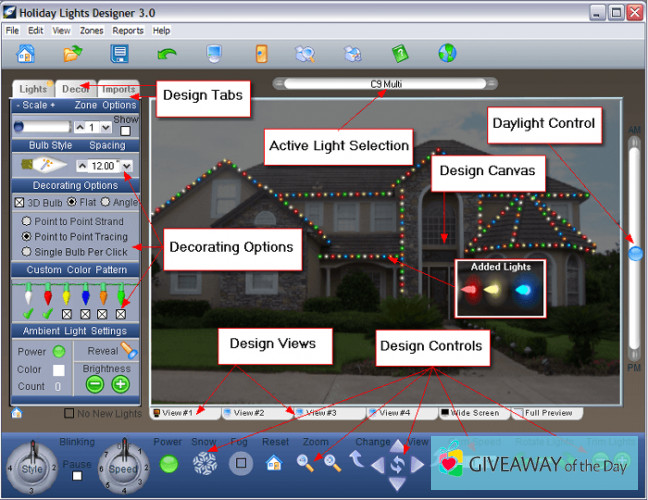Decrease ambient brightness with the minus icon
648x500 pixels.
[x=94, y=384]
